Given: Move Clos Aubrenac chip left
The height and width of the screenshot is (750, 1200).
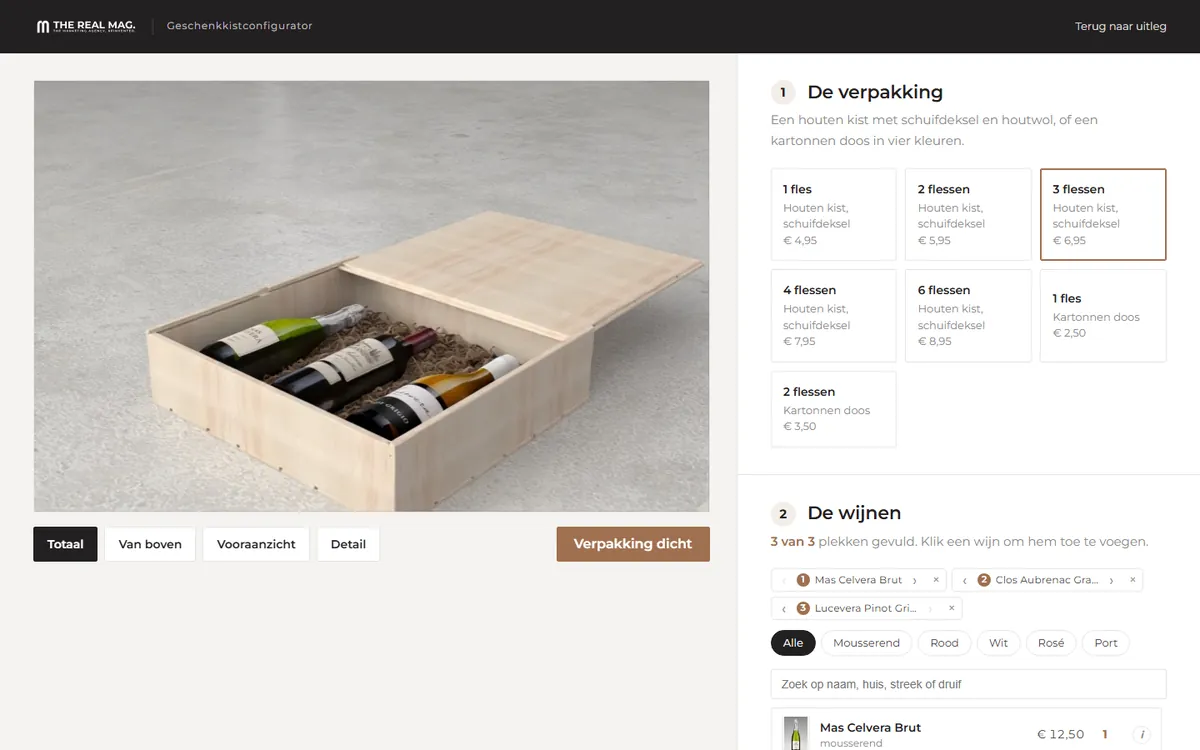Looking at the screenshot, I should click(964, 580).
